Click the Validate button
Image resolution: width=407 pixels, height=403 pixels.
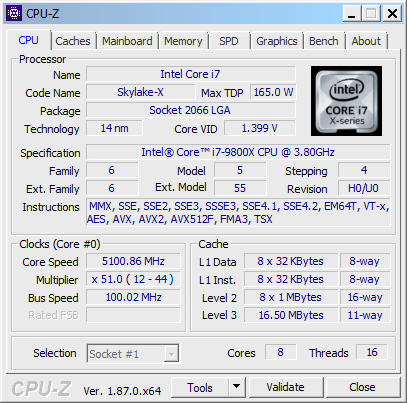click(286, 387)
